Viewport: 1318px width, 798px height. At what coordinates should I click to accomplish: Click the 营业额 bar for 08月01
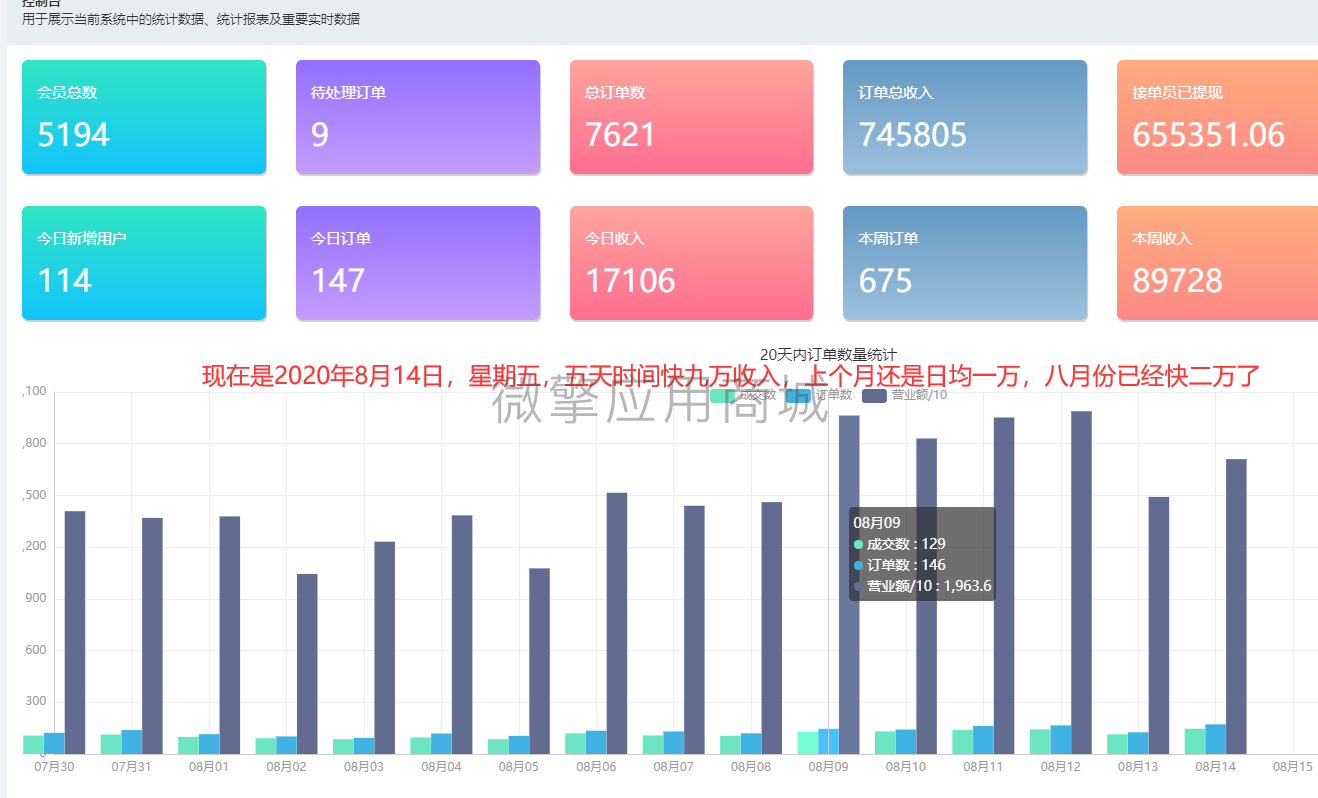230,635
